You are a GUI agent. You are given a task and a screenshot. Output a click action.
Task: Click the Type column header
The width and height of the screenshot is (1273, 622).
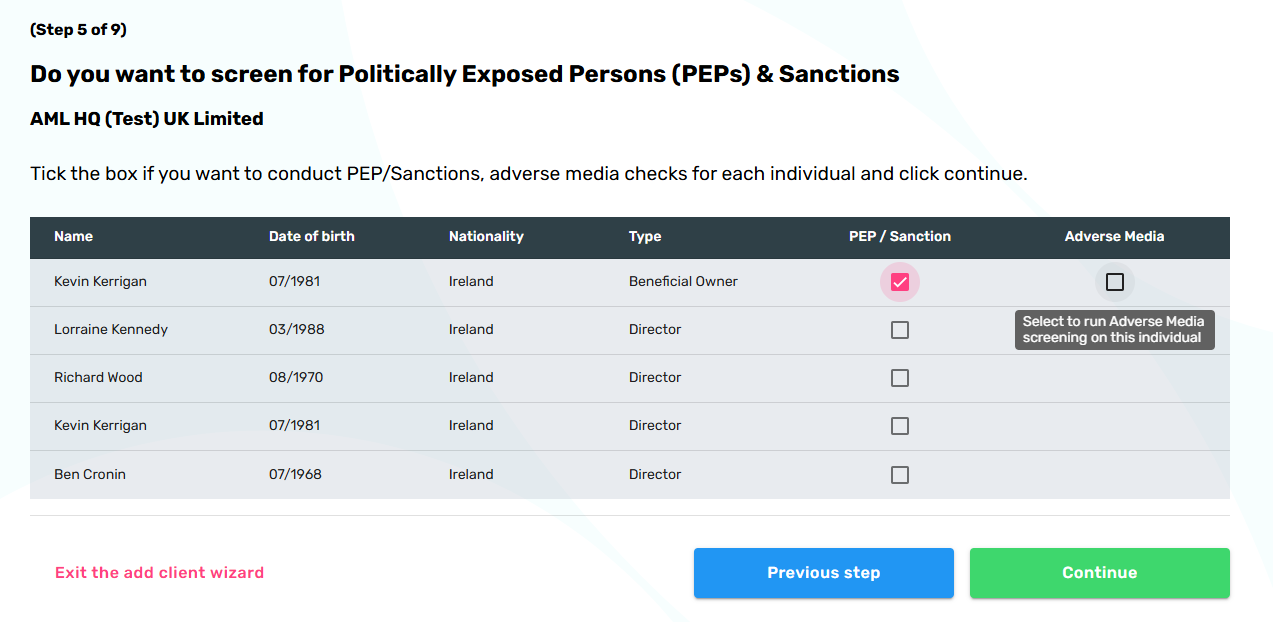coord(645,237)
